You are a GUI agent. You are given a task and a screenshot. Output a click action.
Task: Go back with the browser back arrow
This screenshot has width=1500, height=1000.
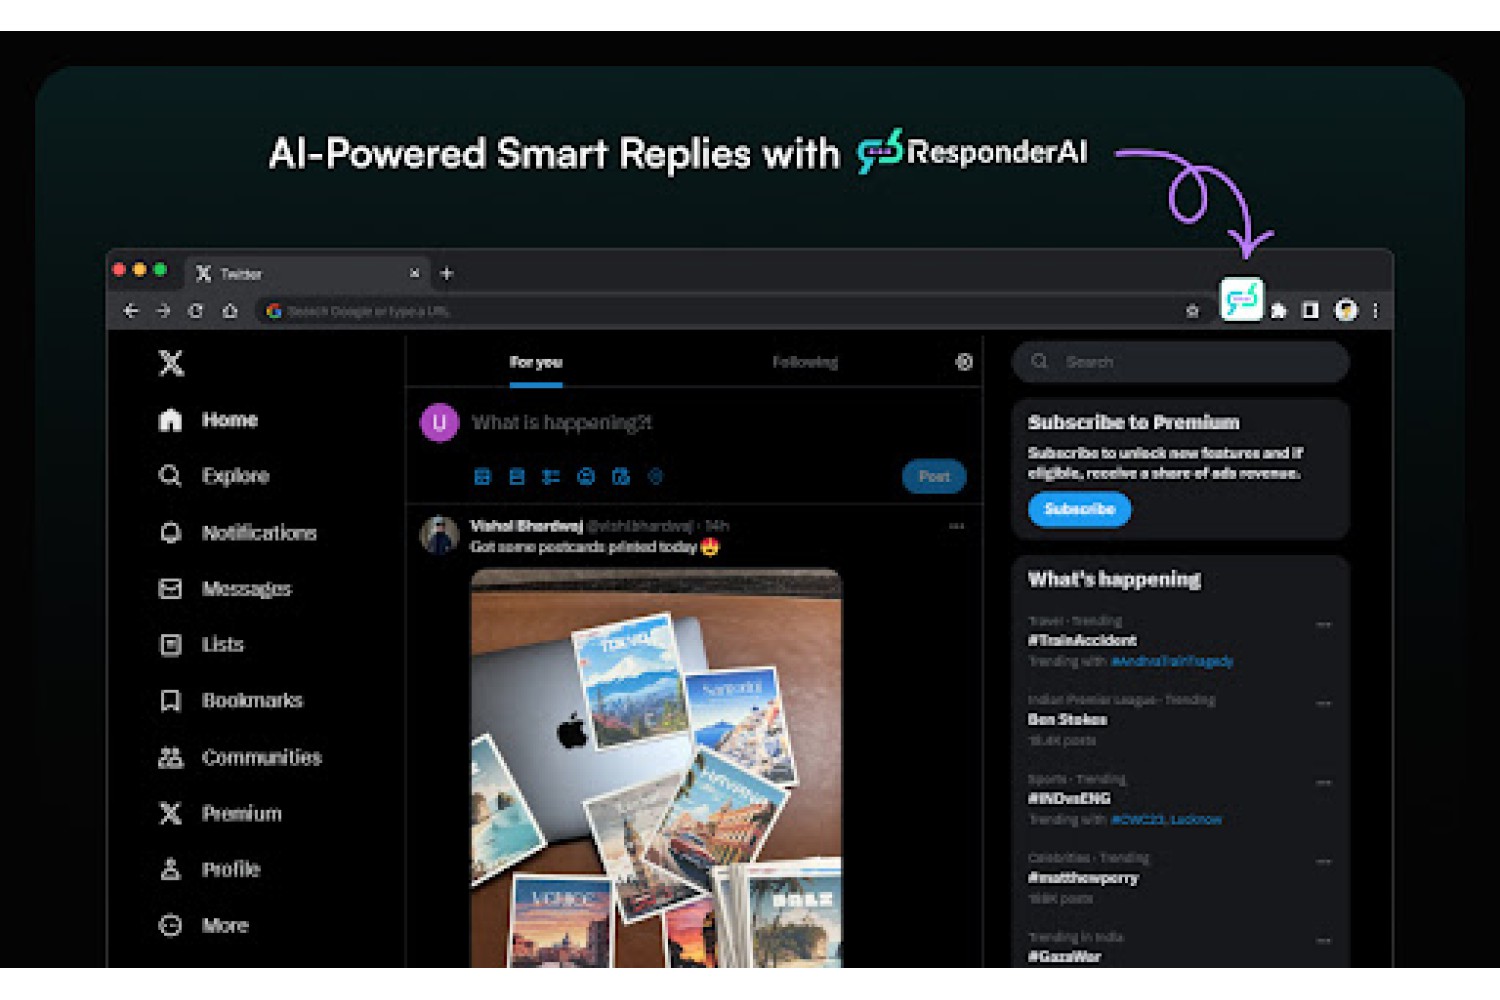coord(130,311)
